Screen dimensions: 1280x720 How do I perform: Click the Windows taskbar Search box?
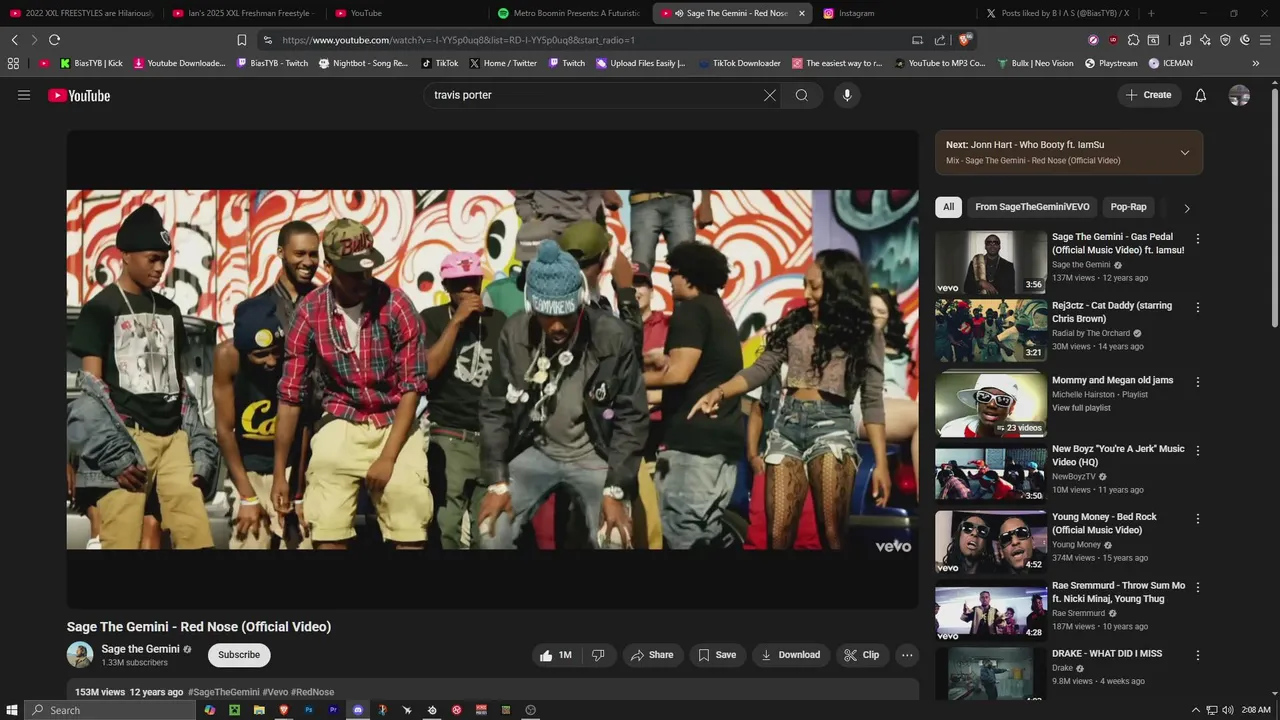[x=110, y=710]
